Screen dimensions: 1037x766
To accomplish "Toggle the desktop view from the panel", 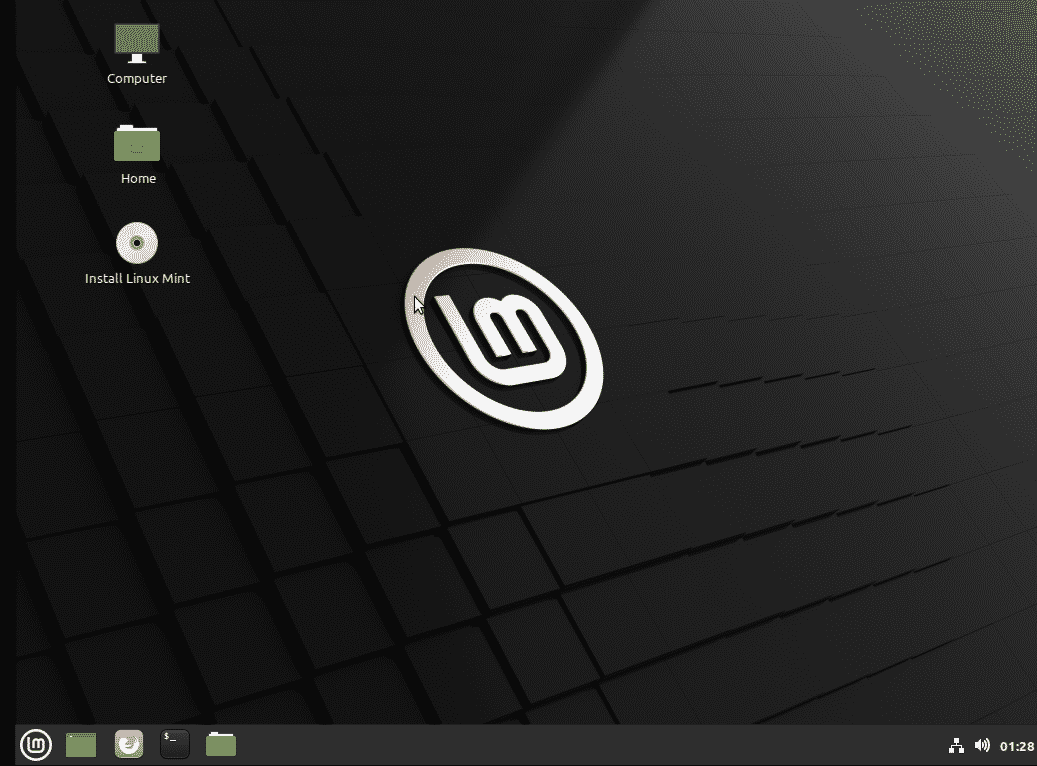I will click(80, 744).
